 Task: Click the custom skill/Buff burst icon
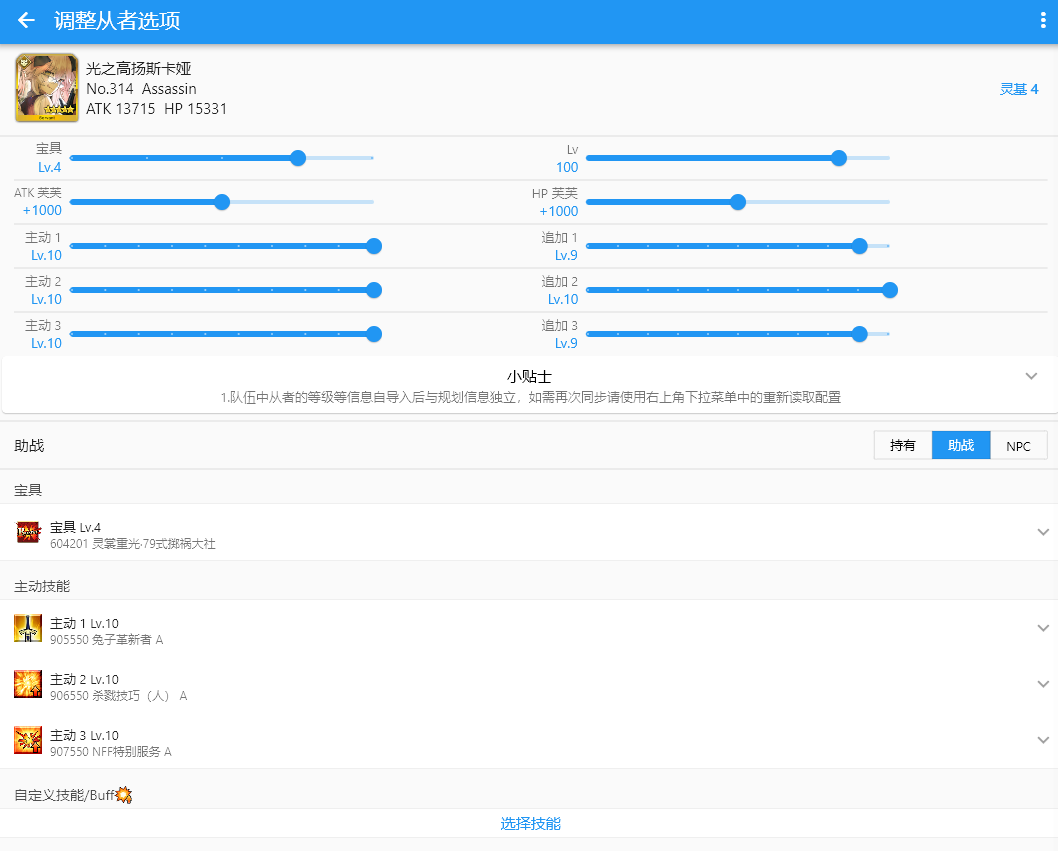coord(123,795)
